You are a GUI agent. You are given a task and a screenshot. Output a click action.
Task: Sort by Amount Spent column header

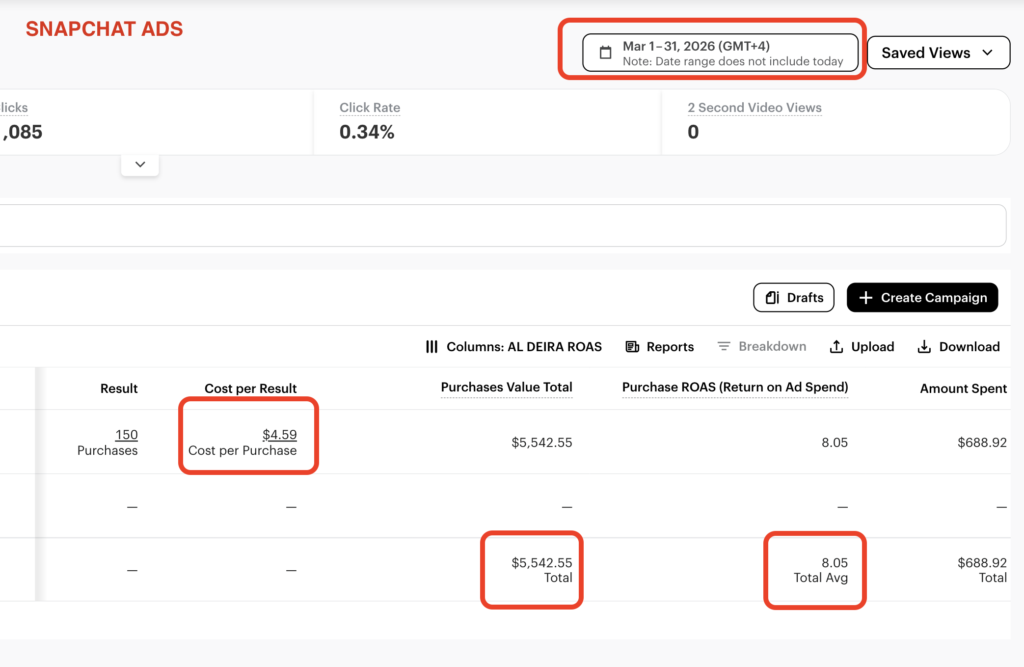(x=963, y=389)
